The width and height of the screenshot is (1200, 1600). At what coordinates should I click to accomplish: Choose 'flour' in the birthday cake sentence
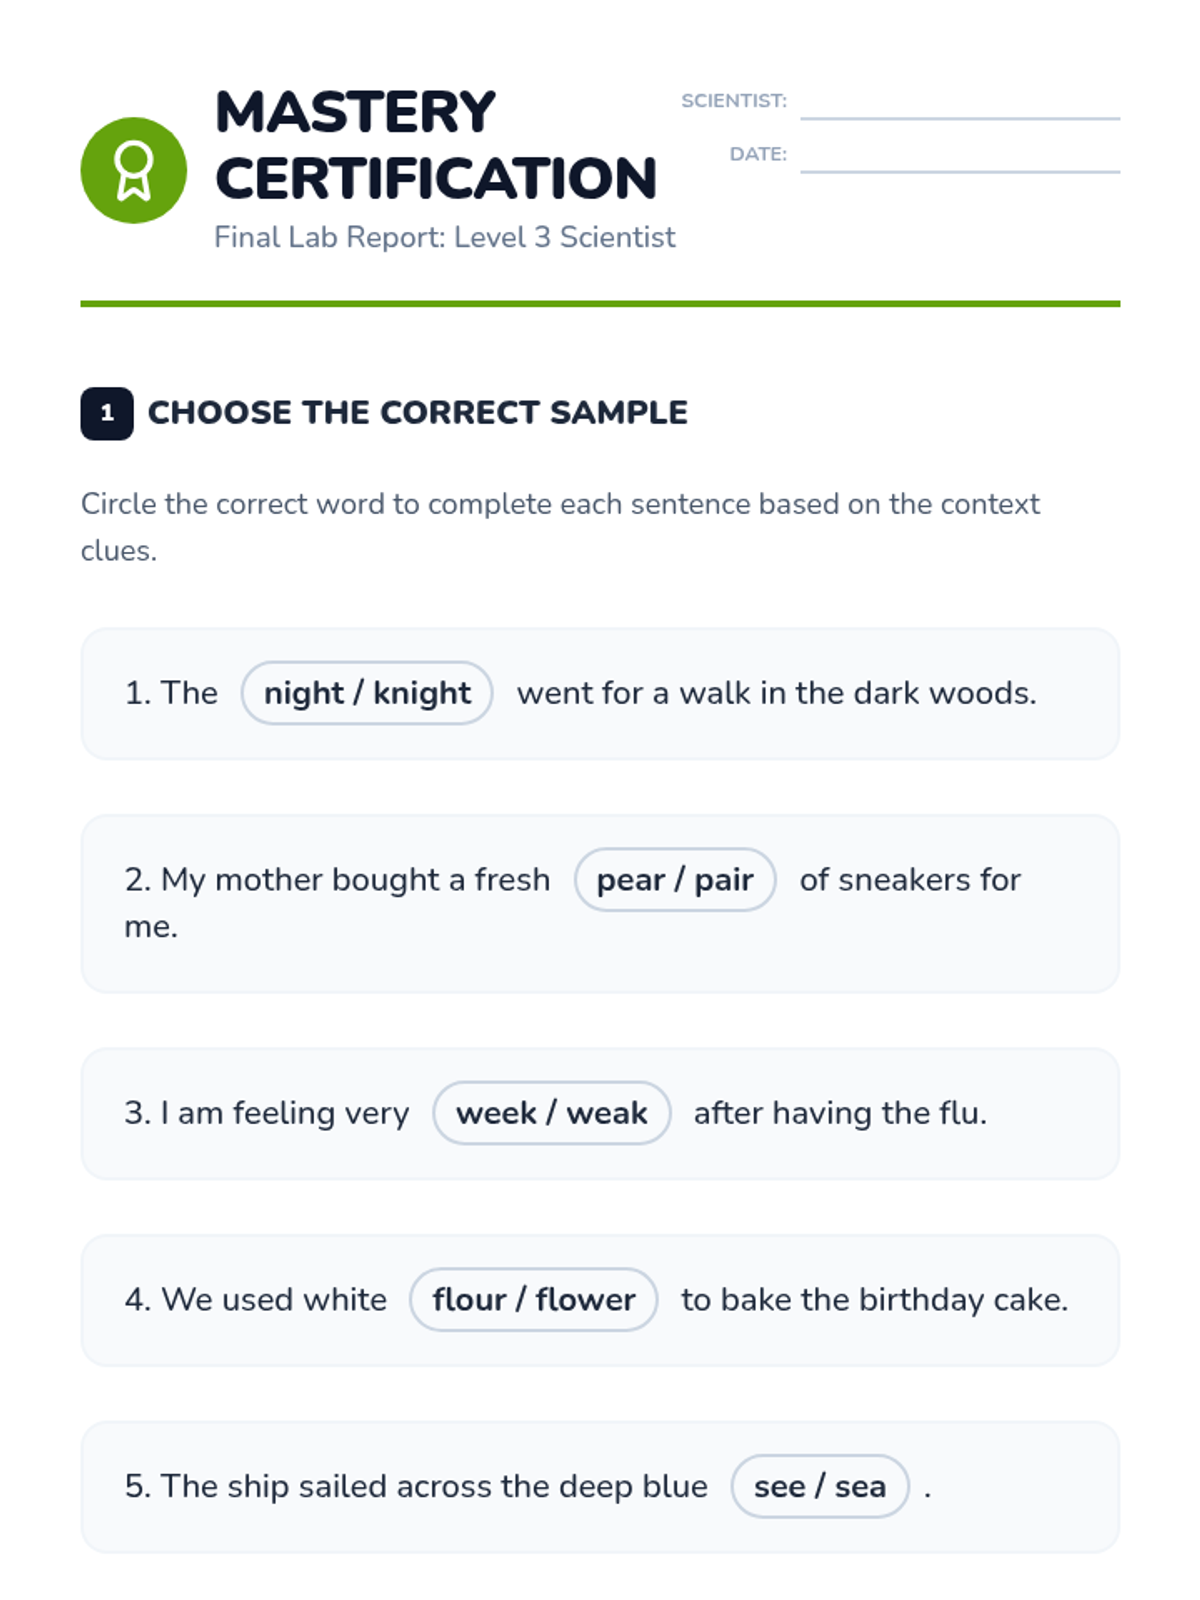(469, 1300)
